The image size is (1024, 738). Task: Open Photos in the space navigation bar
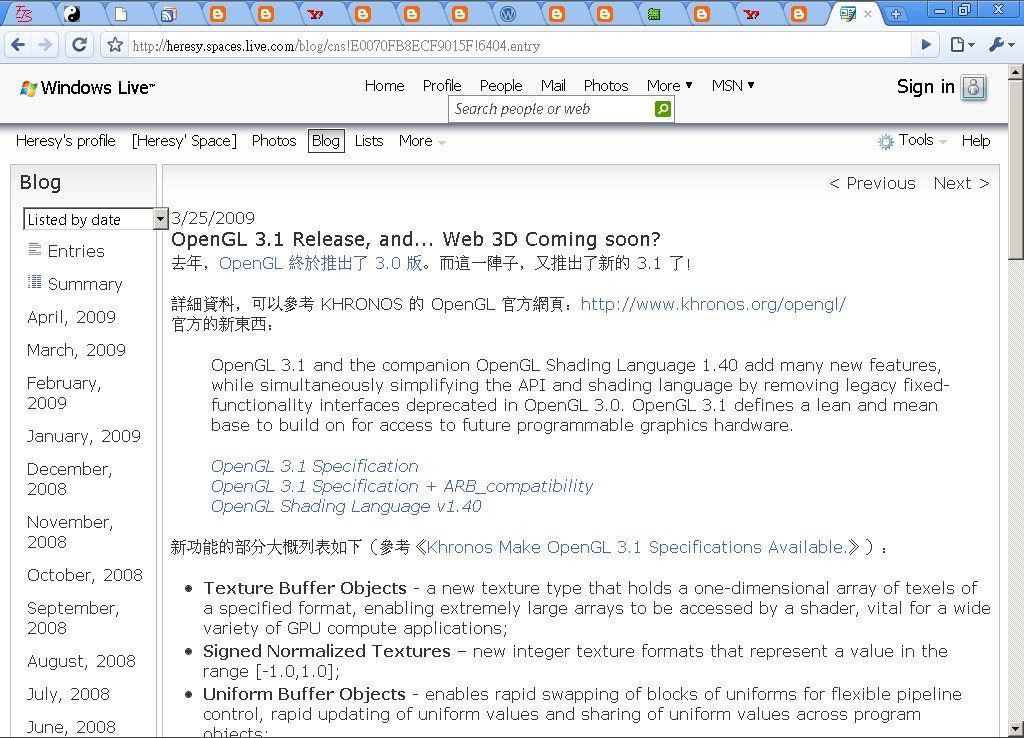click(x=274, y=141)
